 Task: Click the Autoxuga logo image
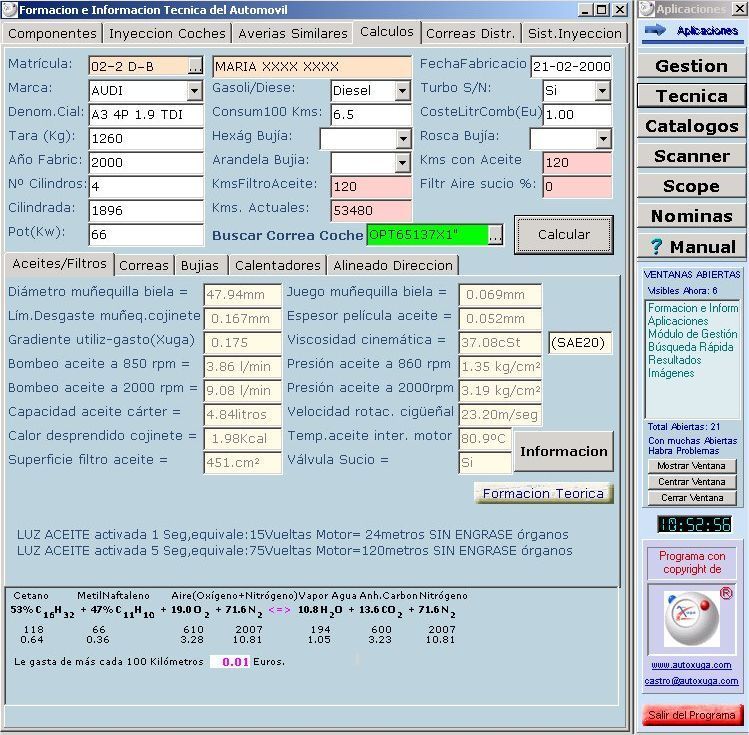pyautogui.click(x=691, y=619)
